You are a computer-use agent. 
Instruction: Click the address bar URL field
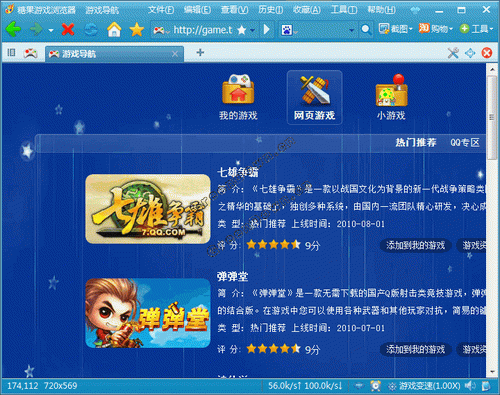(x=203, y=30)
